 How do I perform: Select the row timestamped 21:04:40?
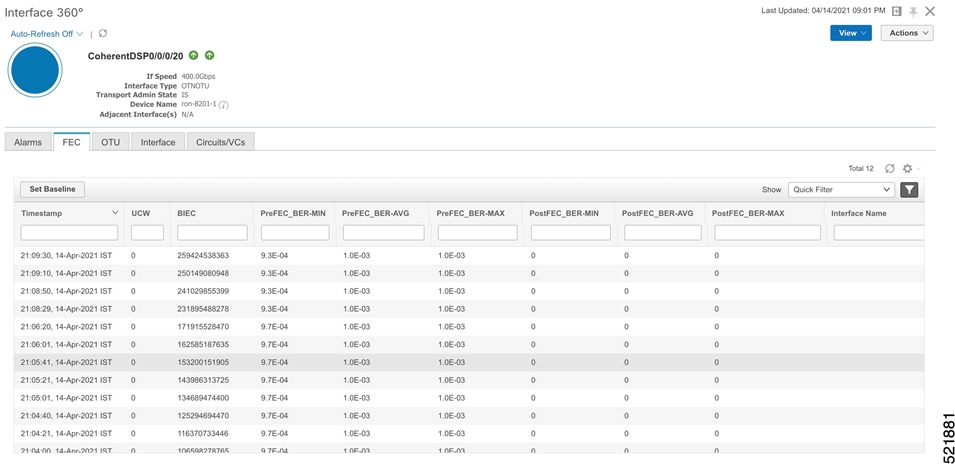pyautogui.click(x=469, y=416)
